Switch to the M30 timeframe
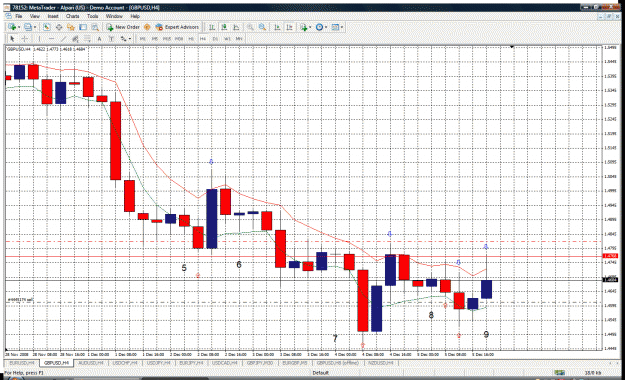Screen dimensions: 625x380 click(179, 39)
